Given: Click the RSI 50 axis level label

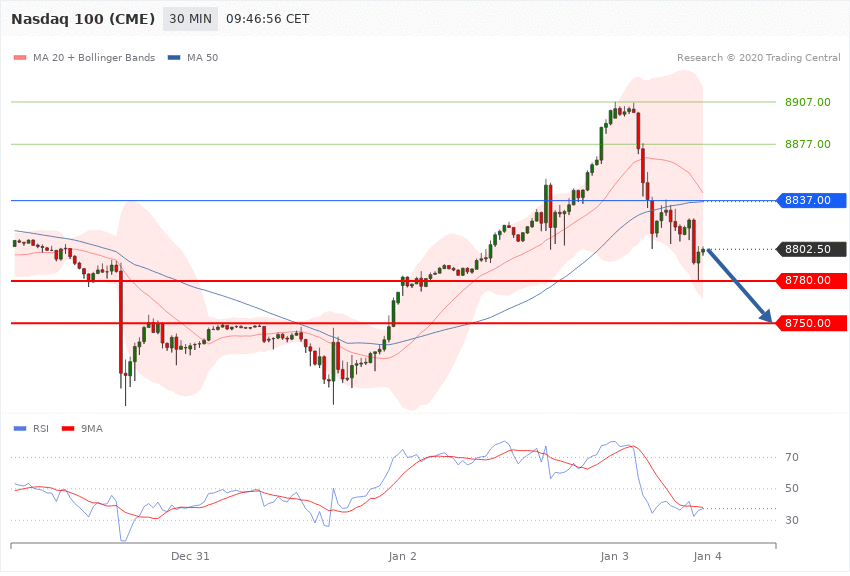Looking at the screenshot, I should pos(792,489).
